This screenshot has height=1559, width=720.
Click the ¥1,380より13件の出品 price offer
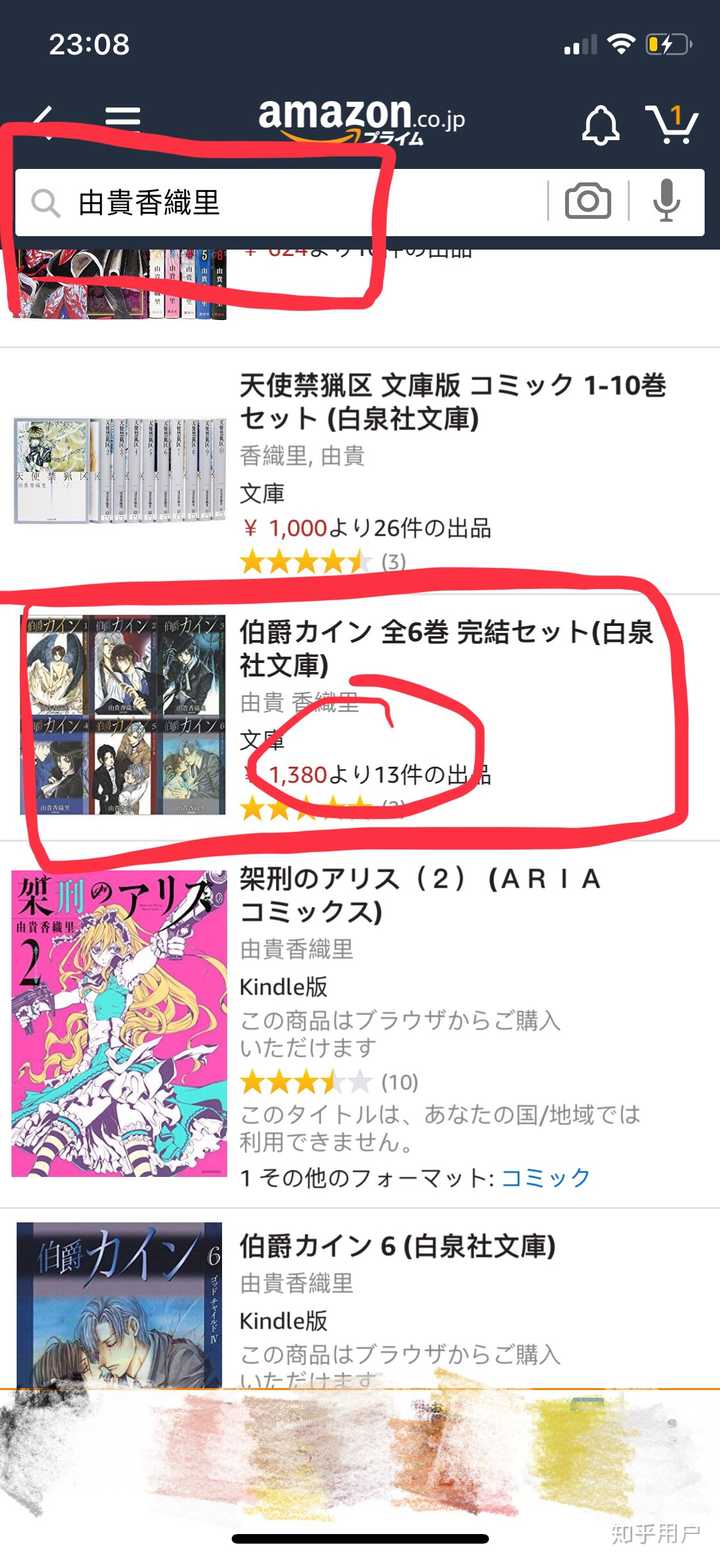[x=366, y=774]
